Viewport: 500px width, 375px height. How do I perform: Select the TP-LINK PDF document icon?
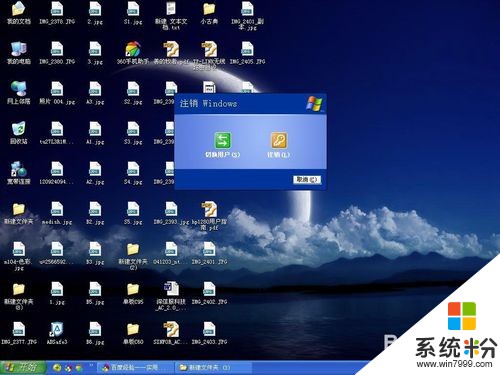coord(209,49)
